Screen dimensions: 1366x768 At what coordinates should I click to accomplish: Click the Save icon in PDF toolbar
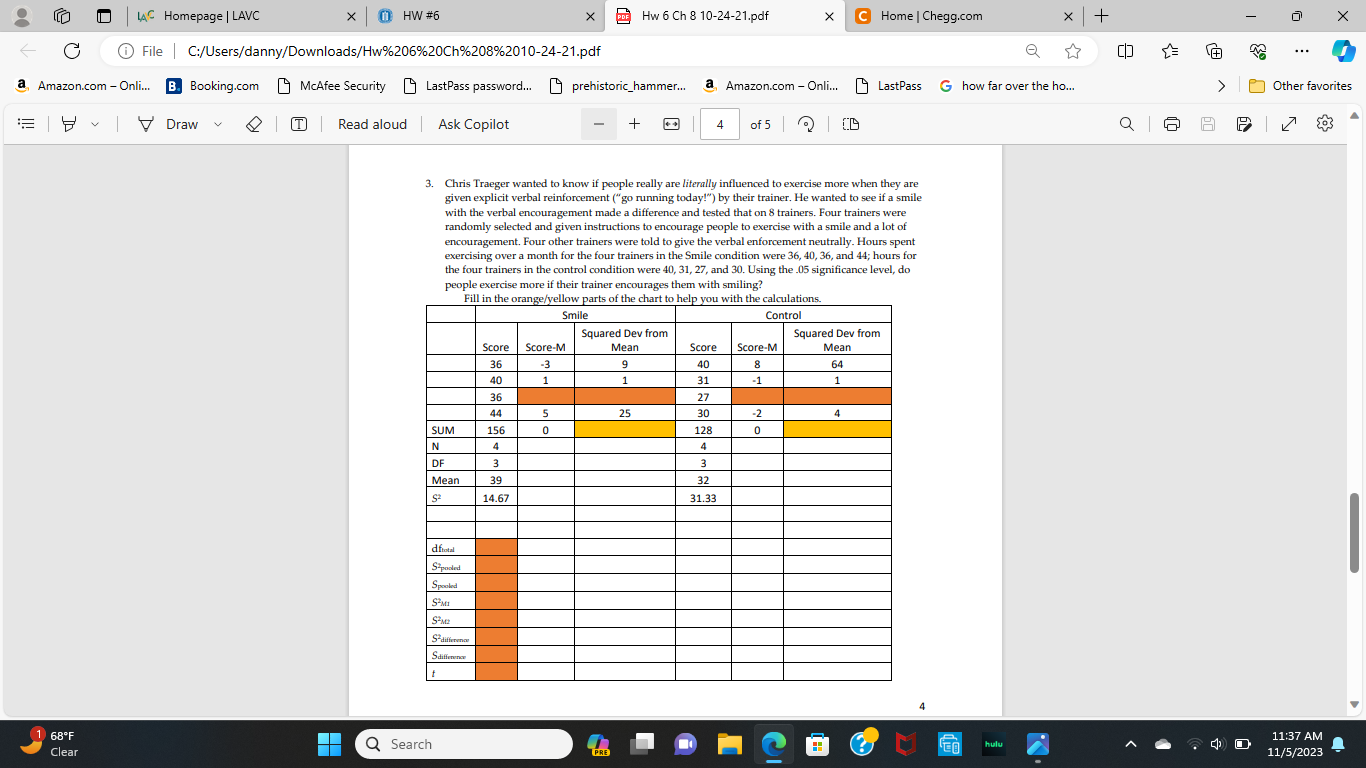(1208, 124)
